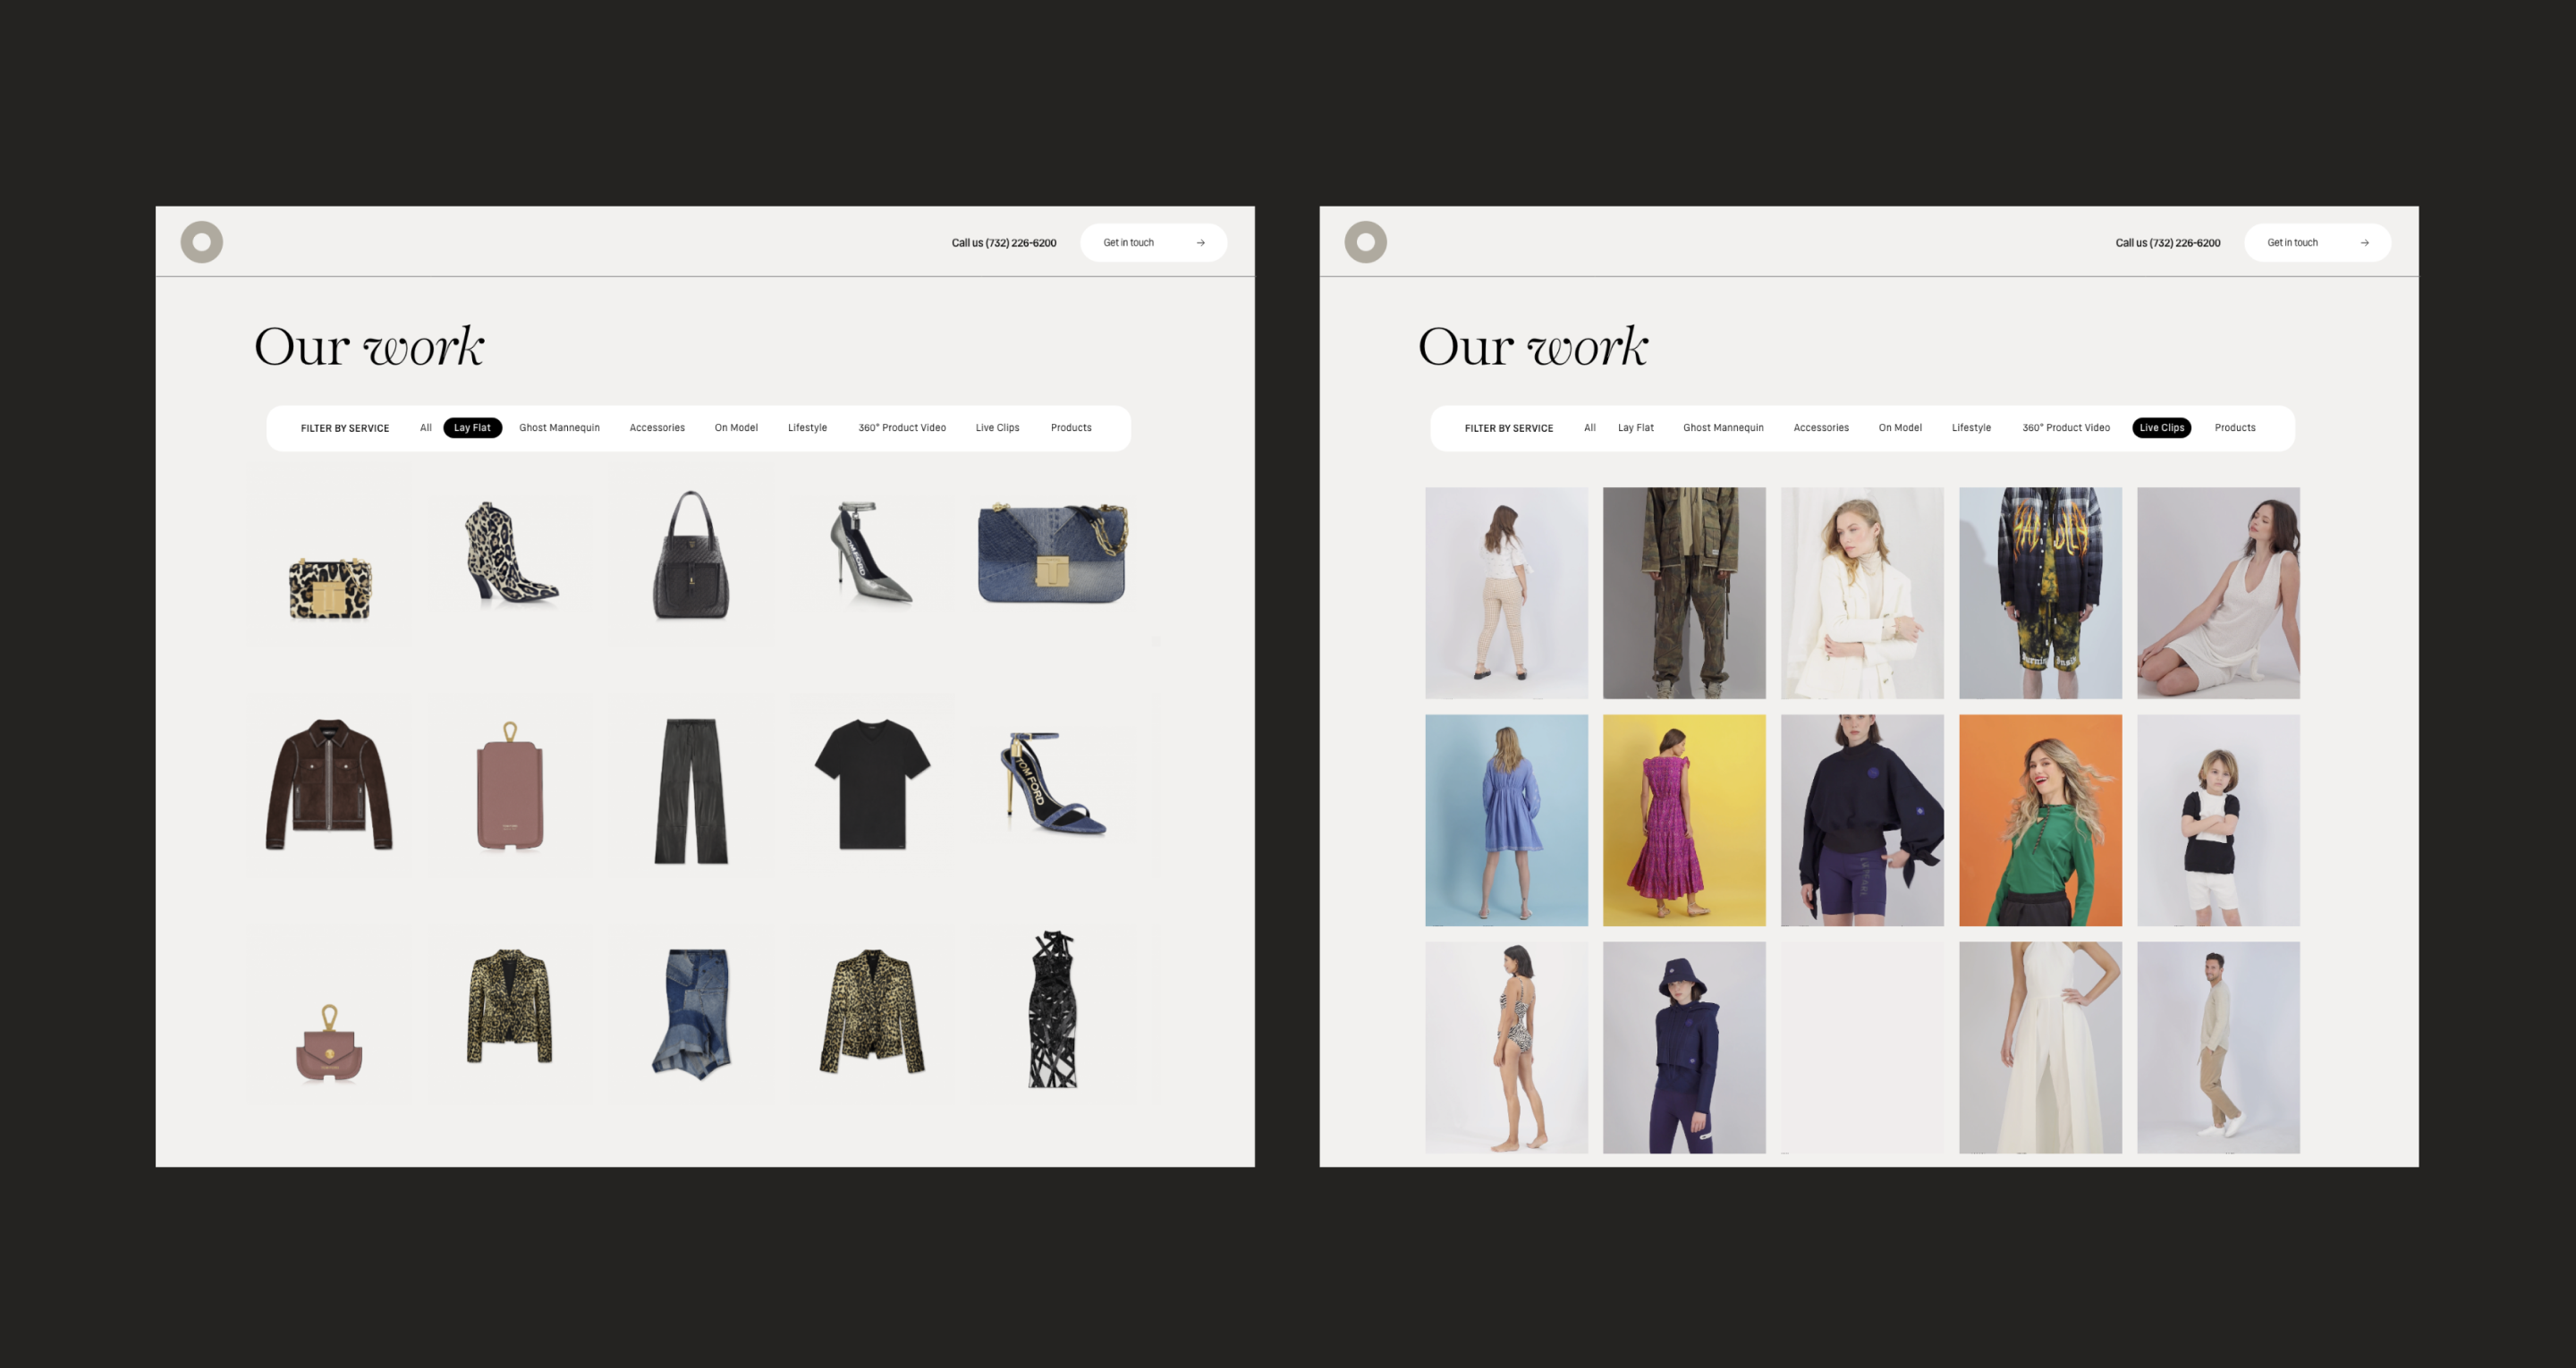Open the brown suede jacket thumbnail

tap(329, 785)
